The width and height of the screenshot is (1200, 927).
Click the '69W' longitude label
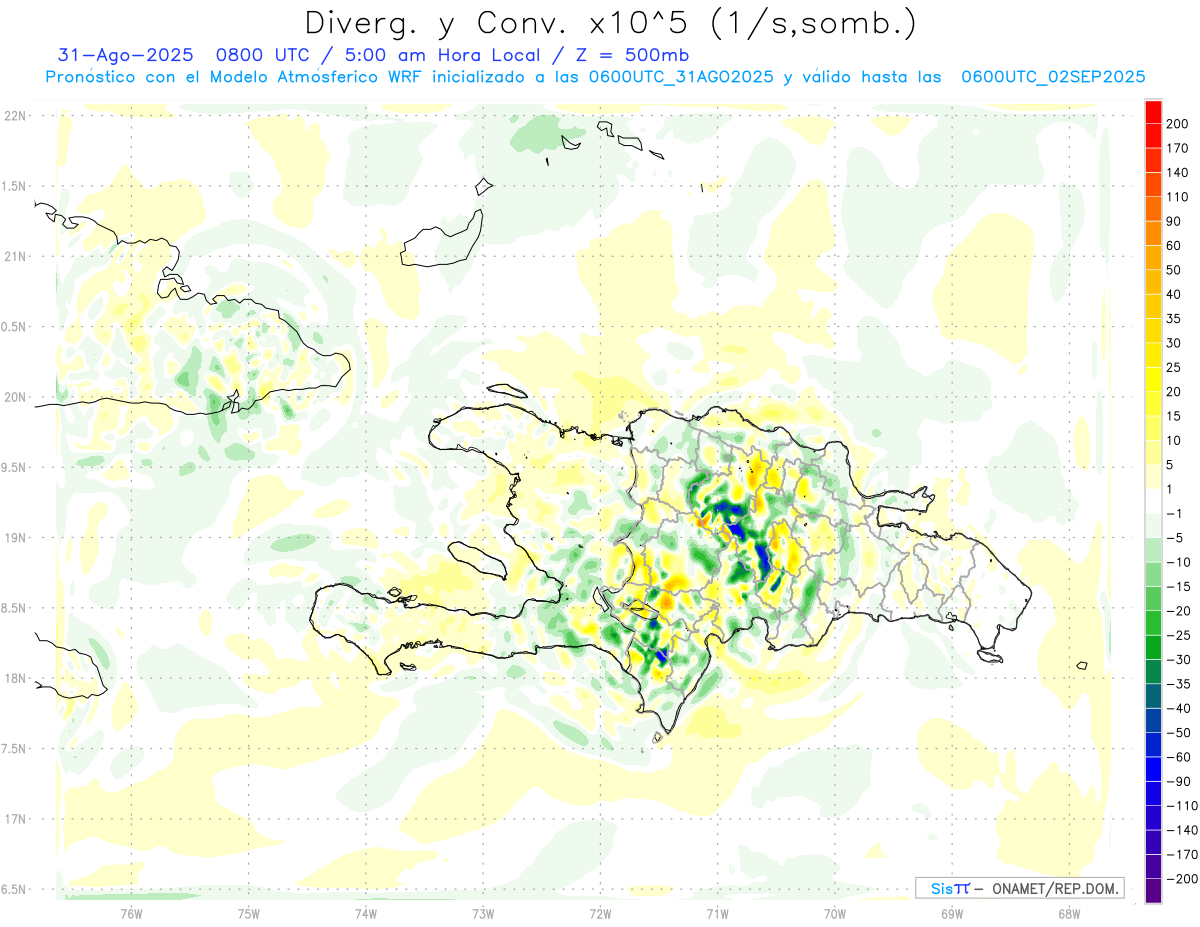point(951,913)
